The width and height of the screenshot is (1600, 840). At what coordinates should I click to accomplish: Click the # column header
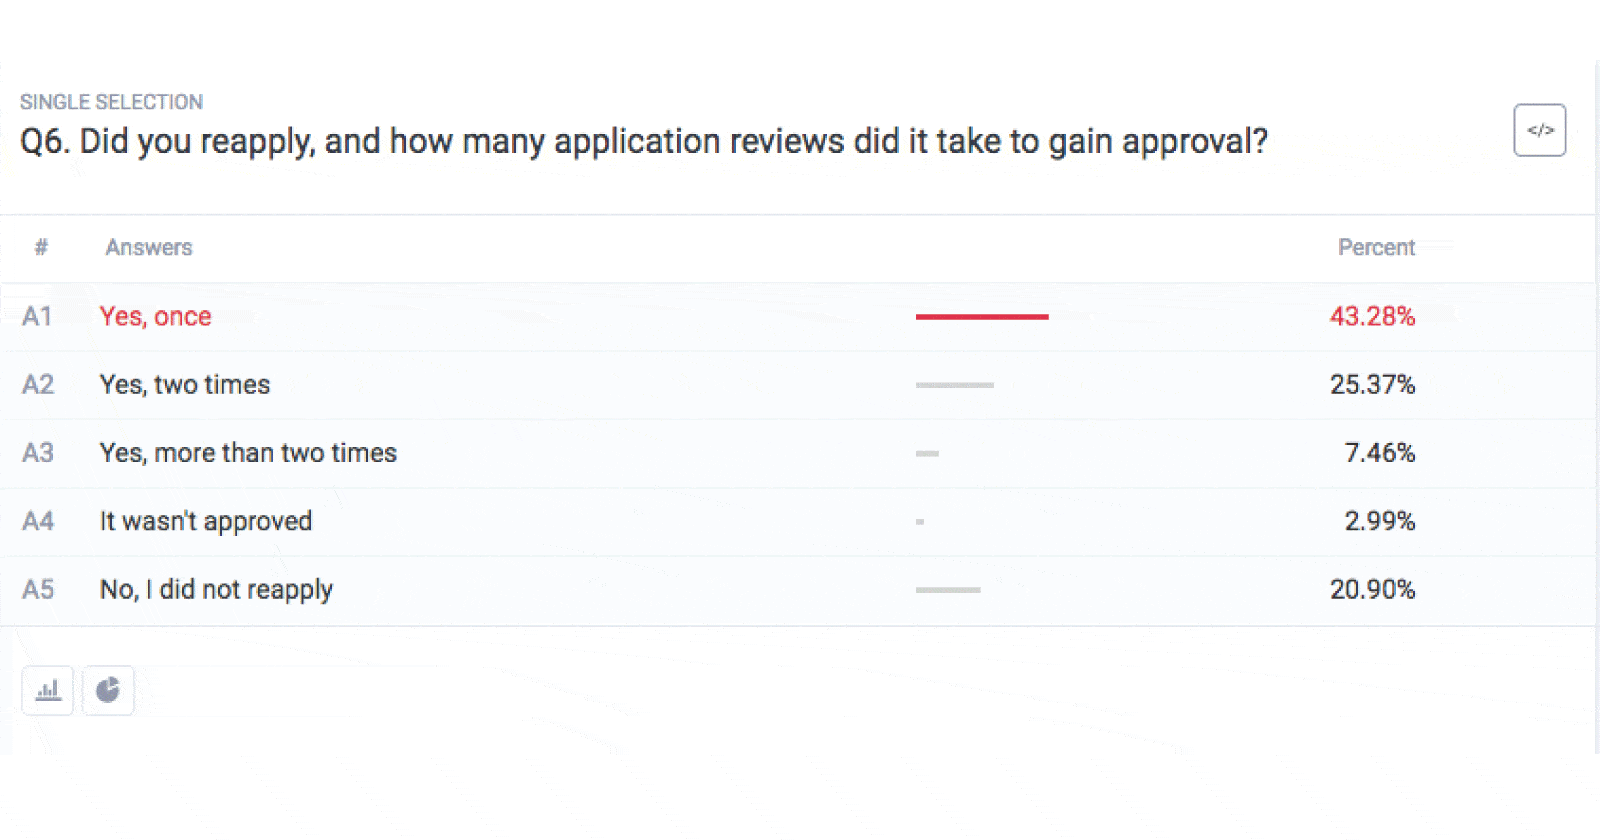pyautogui.click(x=40, y=247)
